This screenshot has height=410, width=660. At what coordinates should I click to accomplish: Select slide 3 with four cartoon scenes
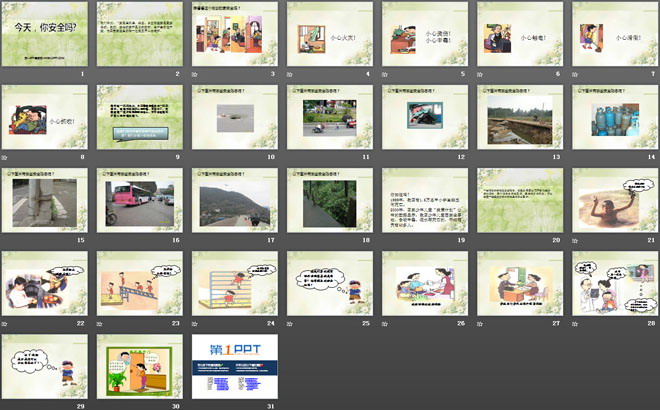coord(235,34)
